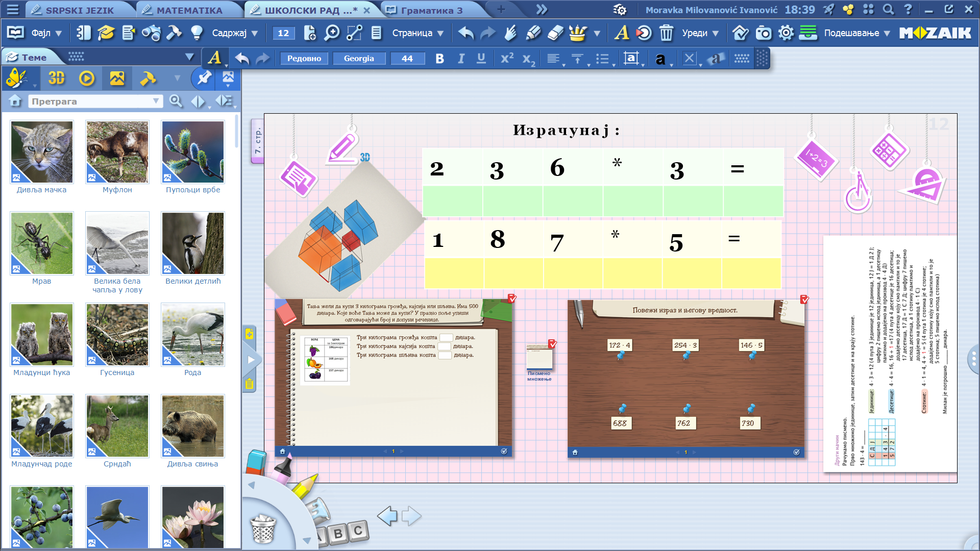Toggle the text shadow effect icon

point(716,58)
